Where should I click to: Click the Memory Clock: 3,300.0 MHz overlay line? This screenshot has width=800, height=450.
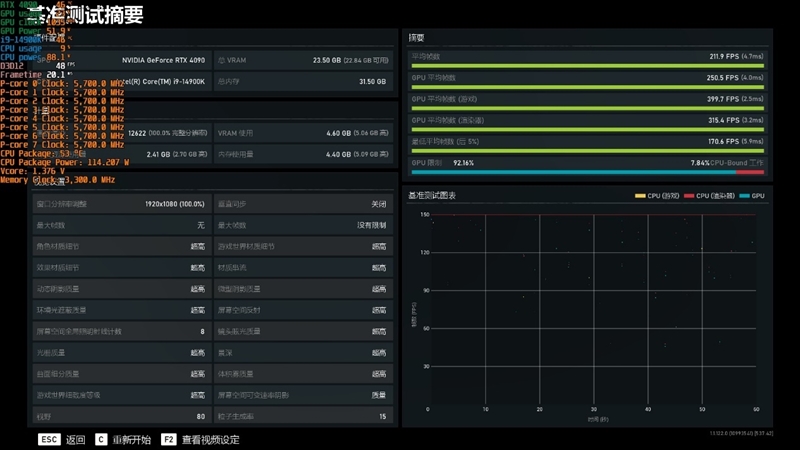click(x=58, y=180)
